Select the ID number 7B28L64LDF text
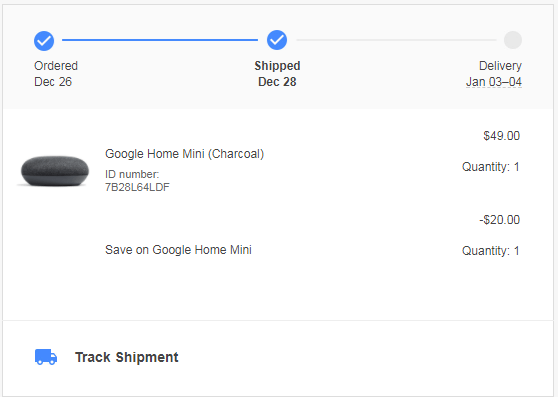The width and height of the screenshot is (558, 397). tap(137, 187)
